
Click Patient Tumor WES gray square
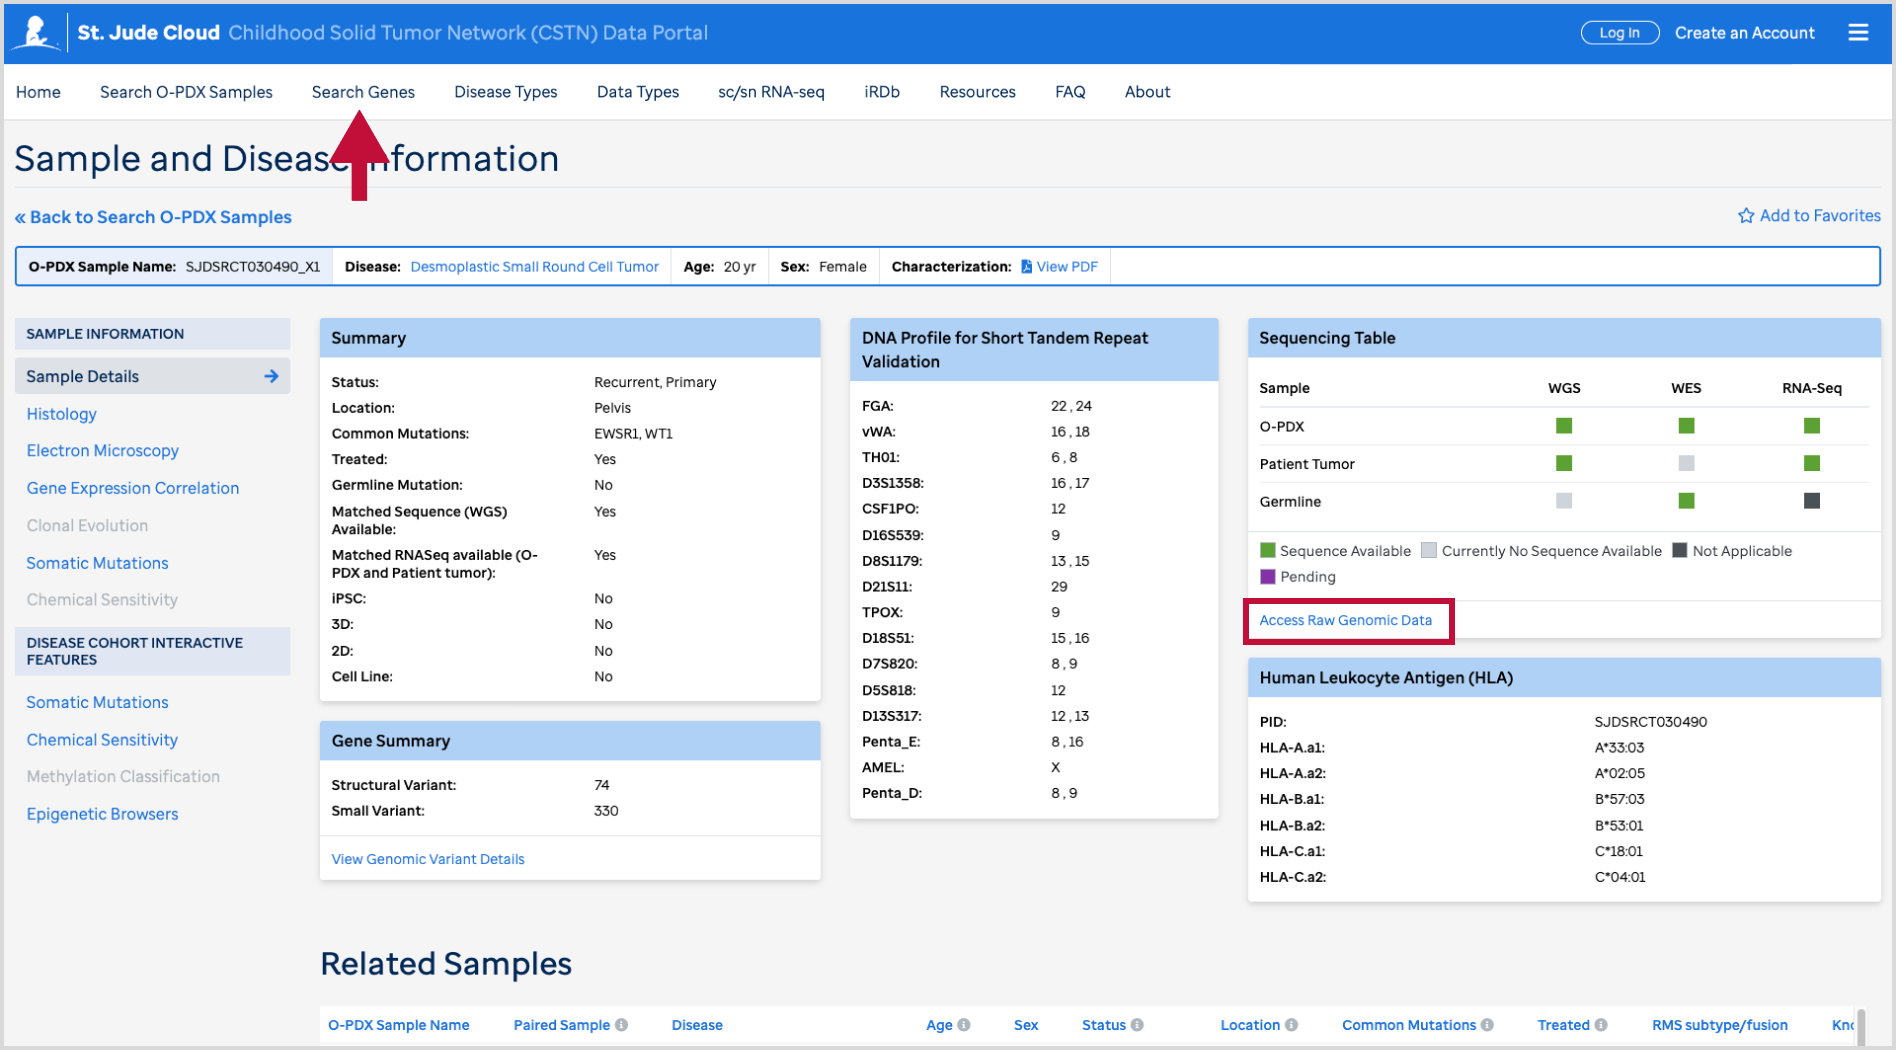pyautogui.click(x=1686, y=463)
